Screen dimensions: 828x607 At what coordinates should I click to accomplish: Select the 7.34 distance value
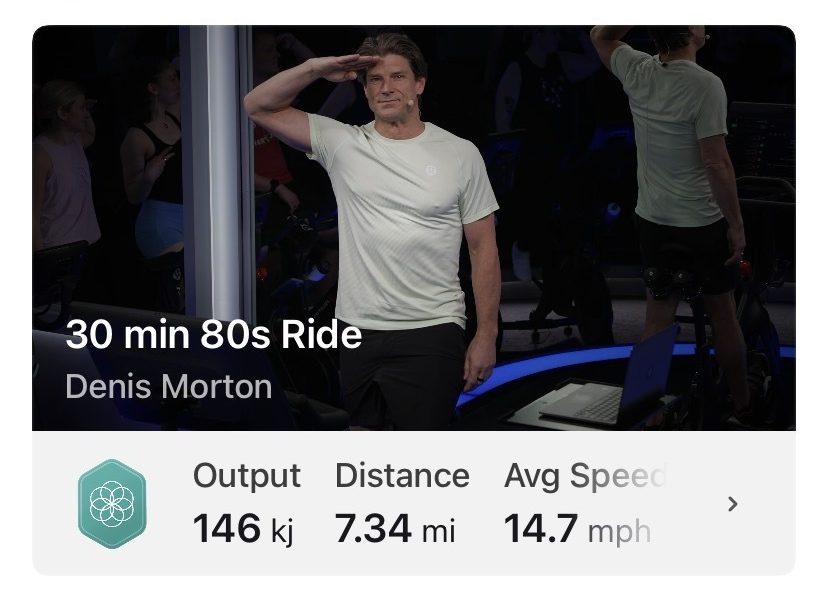(x=373, y=529)
